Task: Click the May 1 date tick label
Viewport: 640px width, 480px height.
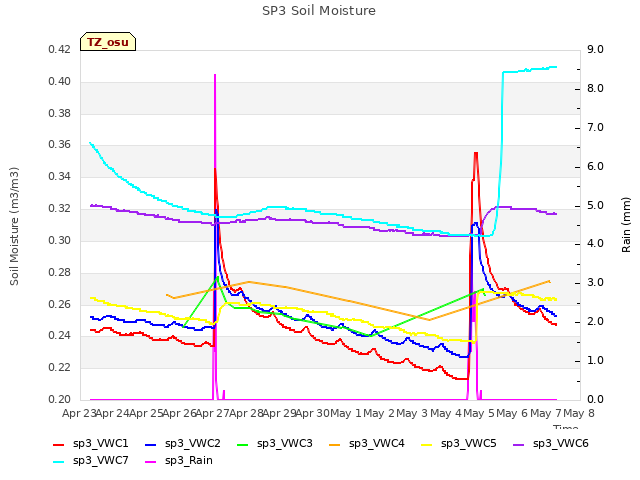Action: pos(346,413)
